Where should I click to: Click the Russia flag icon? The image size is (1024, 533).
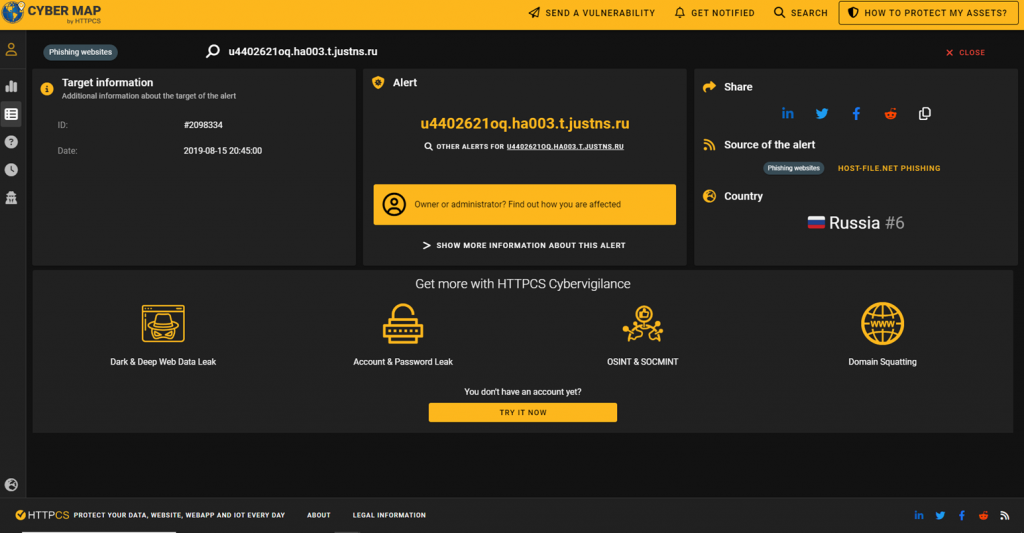click(816, 223)
